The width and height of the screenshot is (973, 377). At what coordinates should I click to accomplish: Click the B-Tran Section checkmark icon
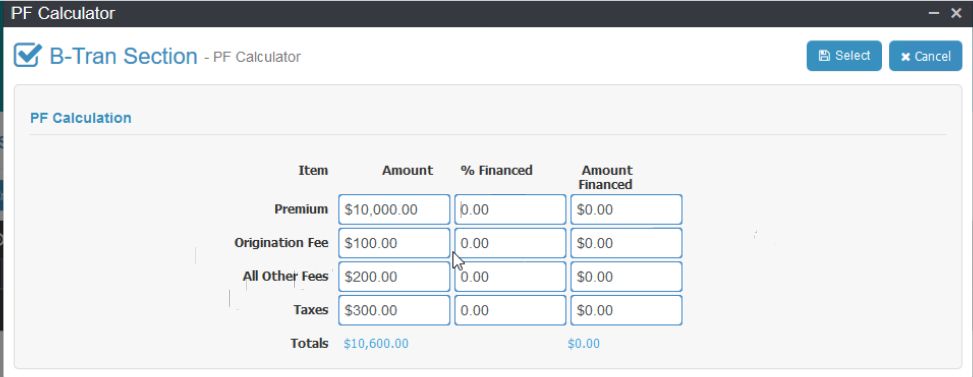click(x=28, y=56)
